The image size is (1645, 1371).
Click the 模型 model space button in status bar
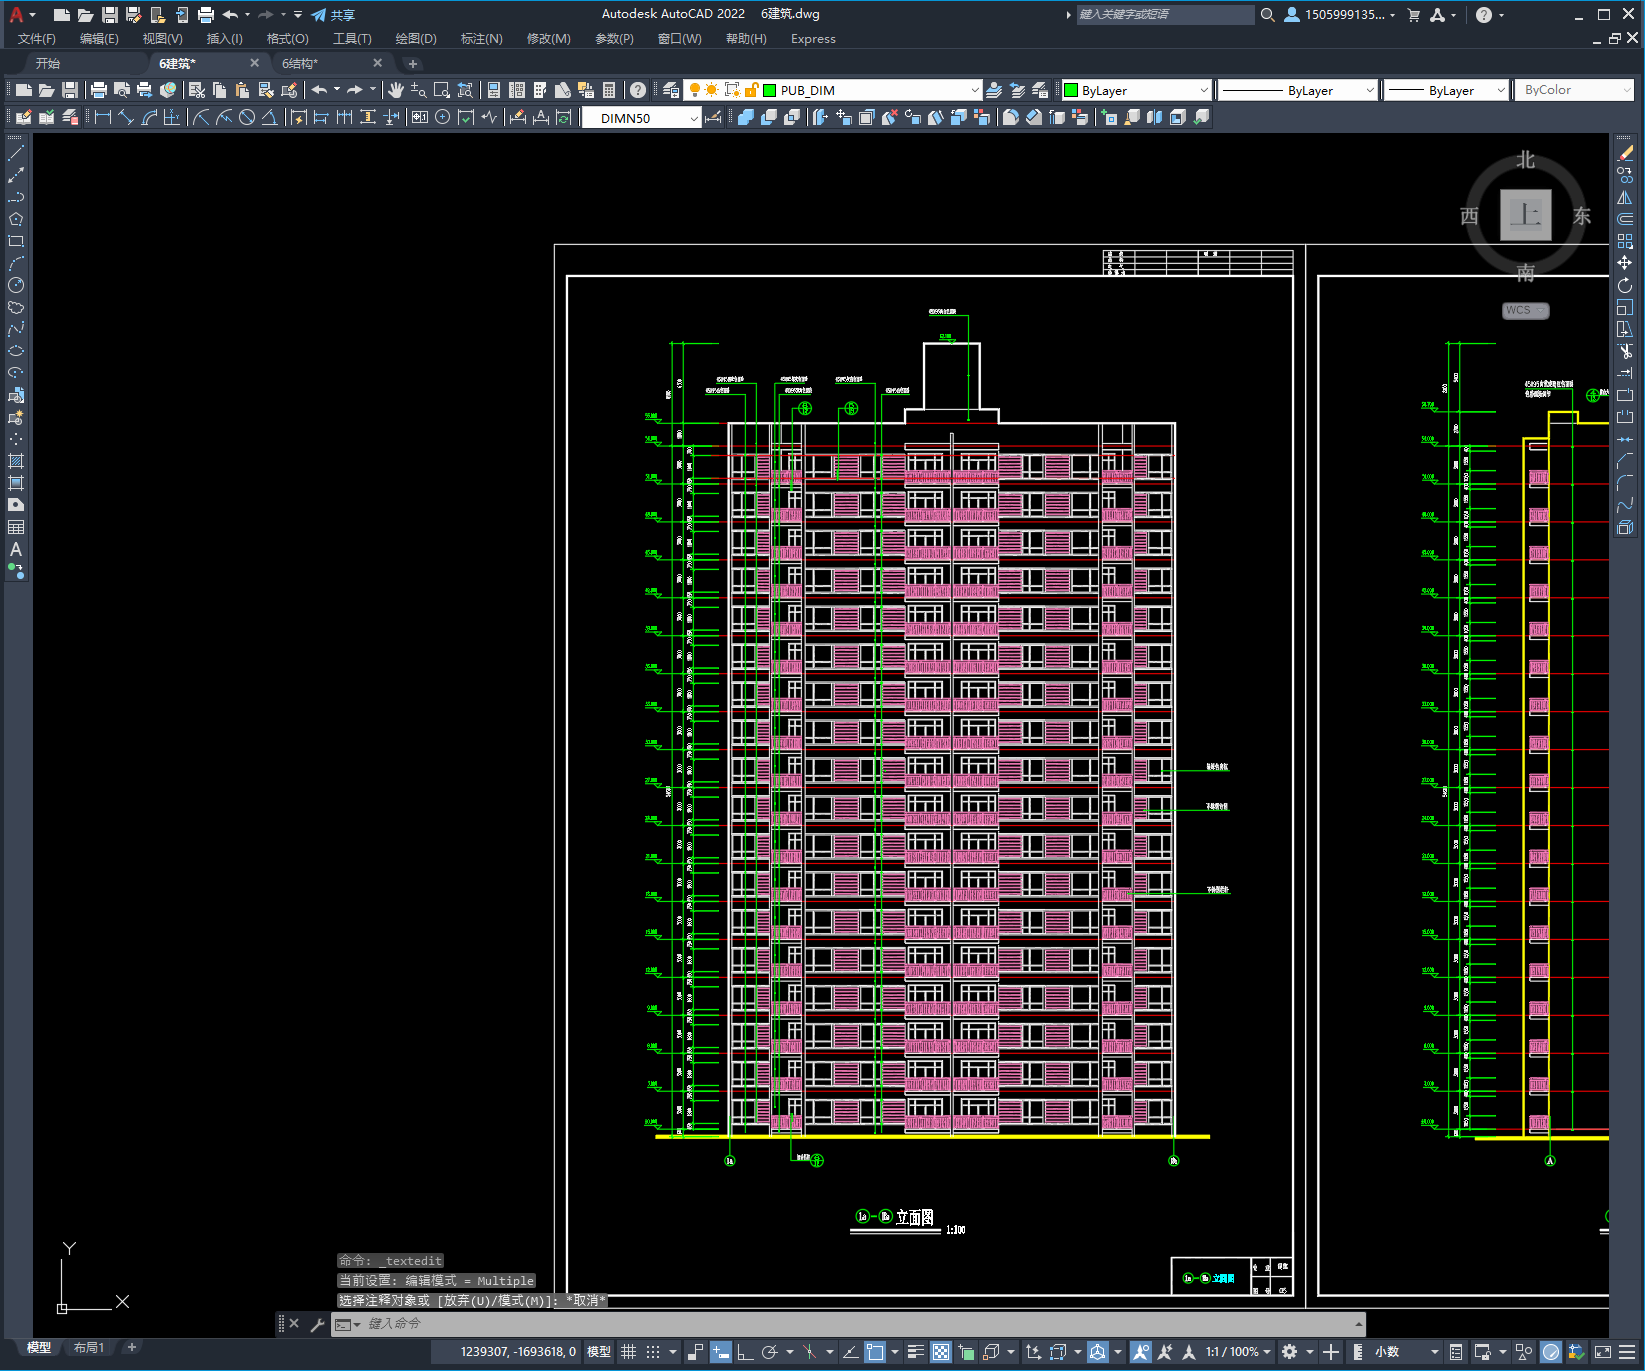(x=599, y=1352)
